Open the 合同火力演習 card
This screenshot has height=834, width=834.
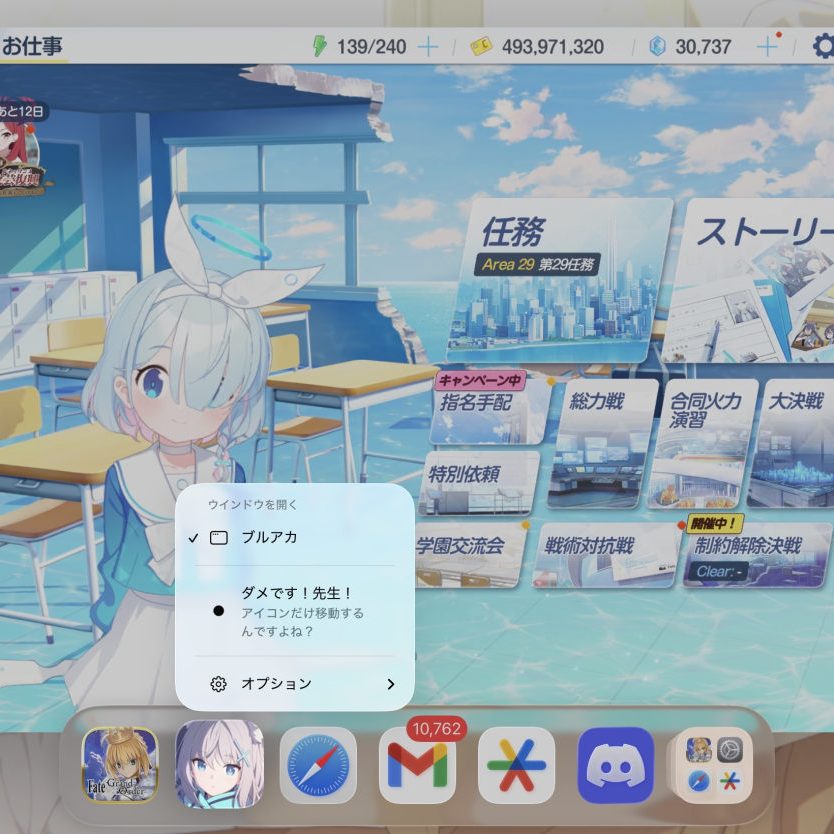pos(702,444)
